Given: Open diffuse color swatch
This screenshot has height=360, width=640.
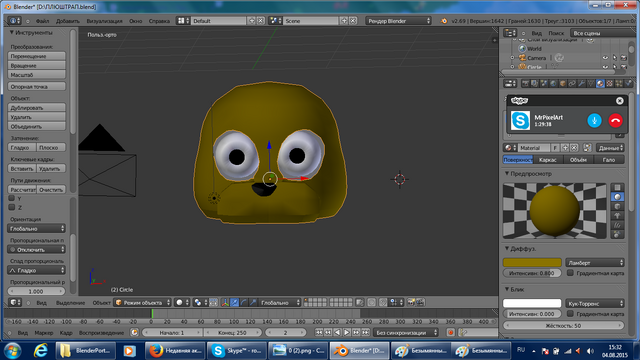Looking at the screenshot, I should coord(532,262).
